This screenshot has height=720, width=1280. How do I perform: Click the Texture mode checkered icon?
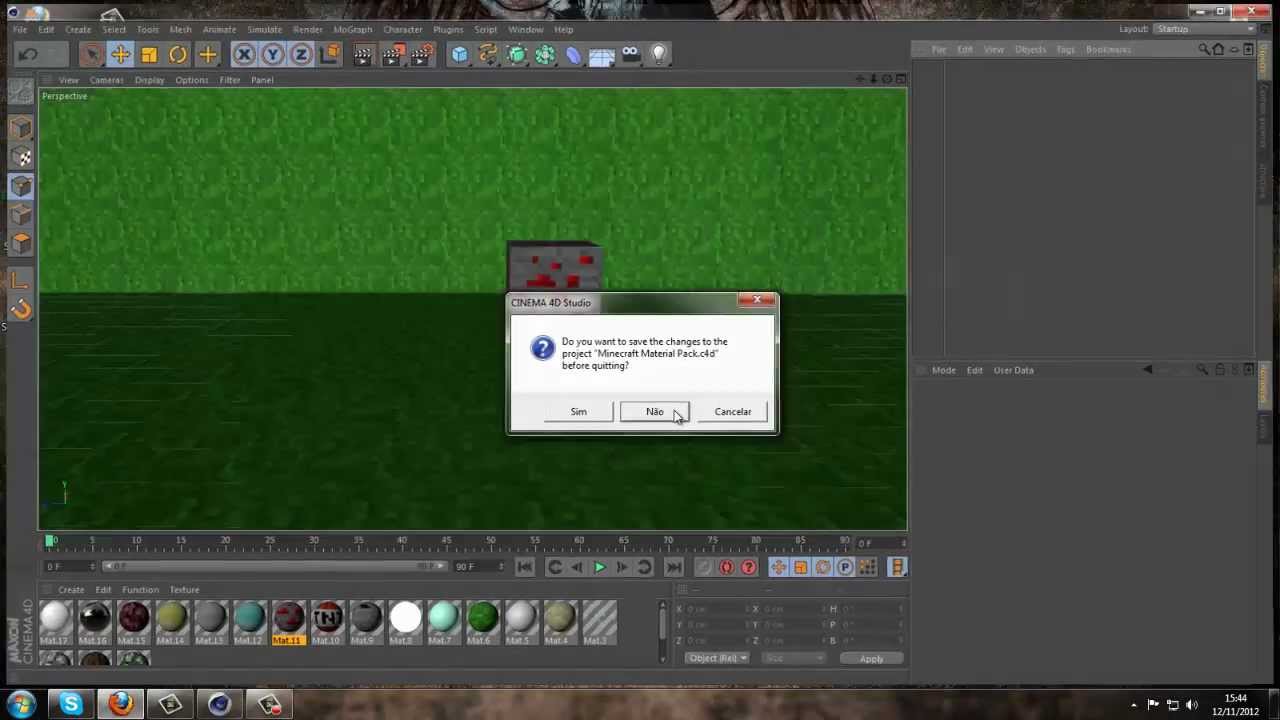tap(21, 157)
